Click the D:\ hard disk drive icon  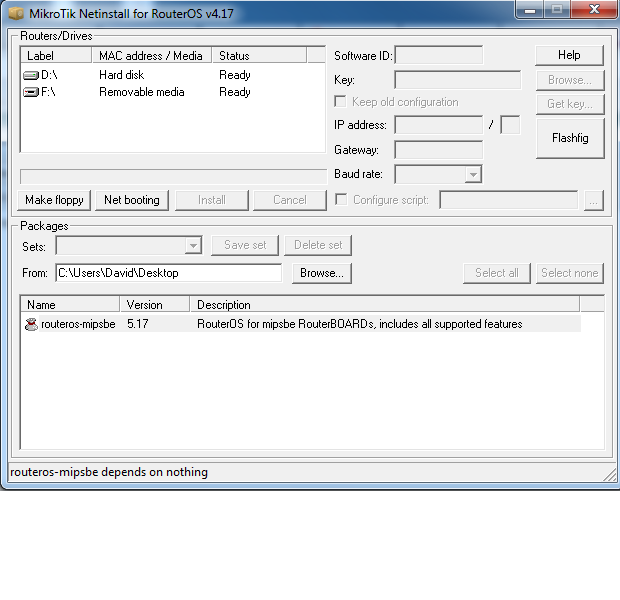pos(31,75)
